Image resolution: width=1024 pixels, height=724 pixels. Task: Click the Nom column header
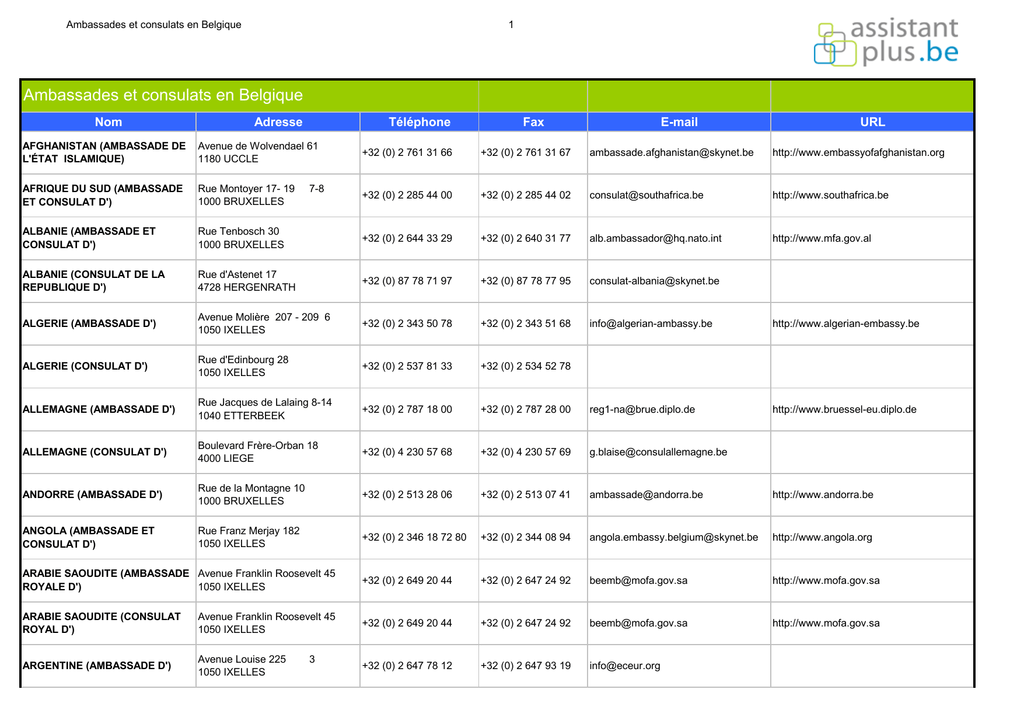(x=108, y=121)
